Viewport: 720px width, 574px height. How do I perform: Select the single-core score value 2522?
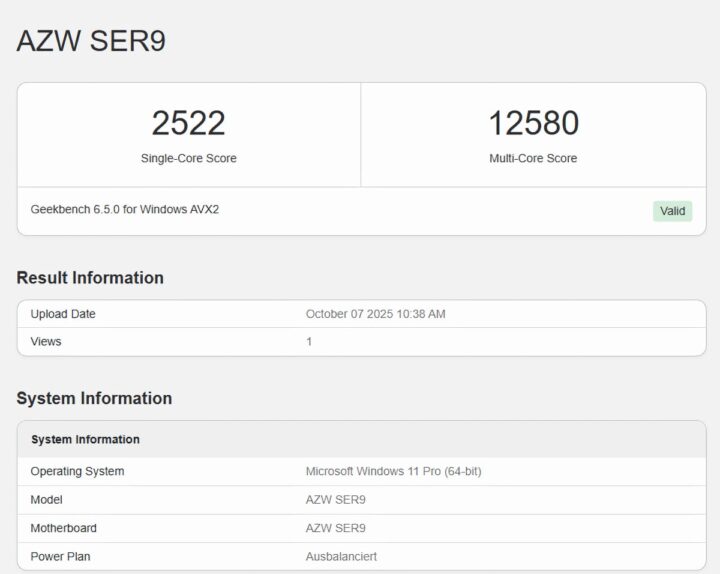tap(188, 123)
